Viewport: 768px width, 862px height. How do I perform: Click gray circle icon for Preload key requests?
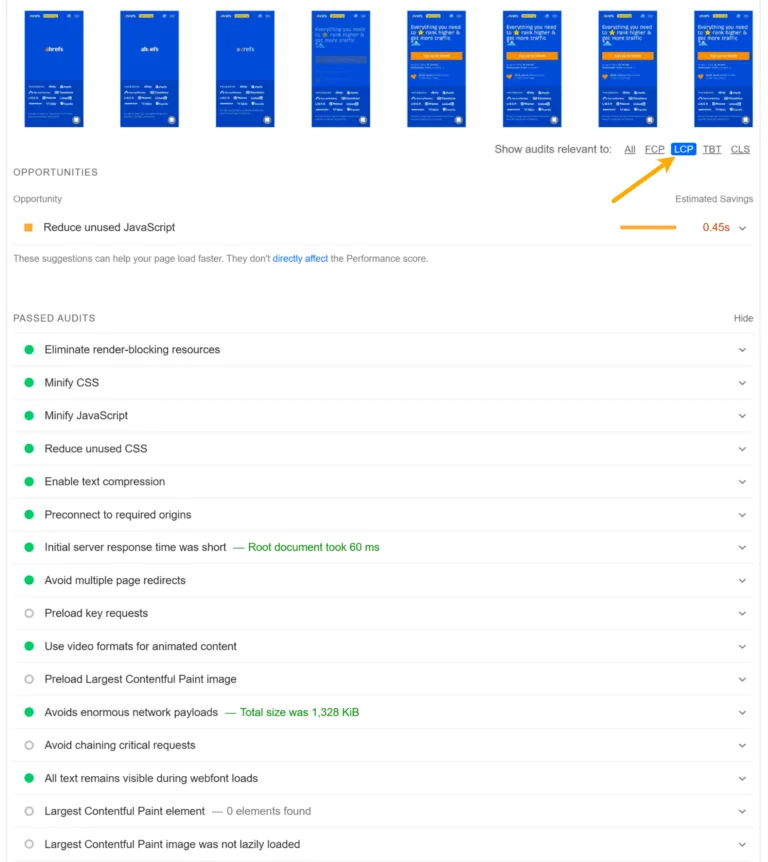29,614
